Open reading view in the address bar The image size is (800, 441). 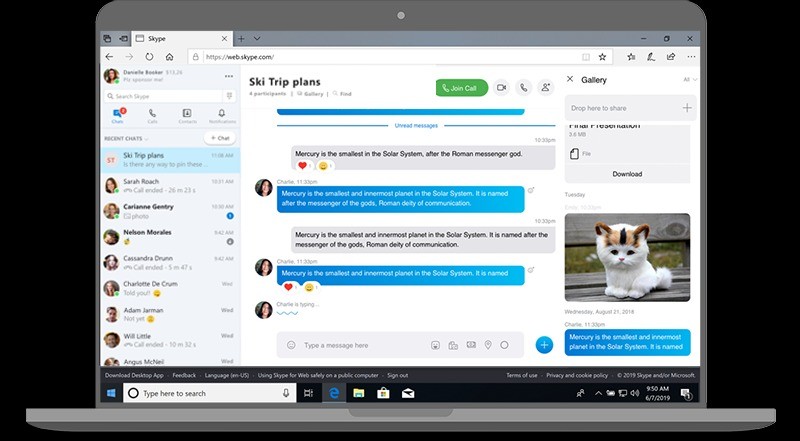pos(586,57)
